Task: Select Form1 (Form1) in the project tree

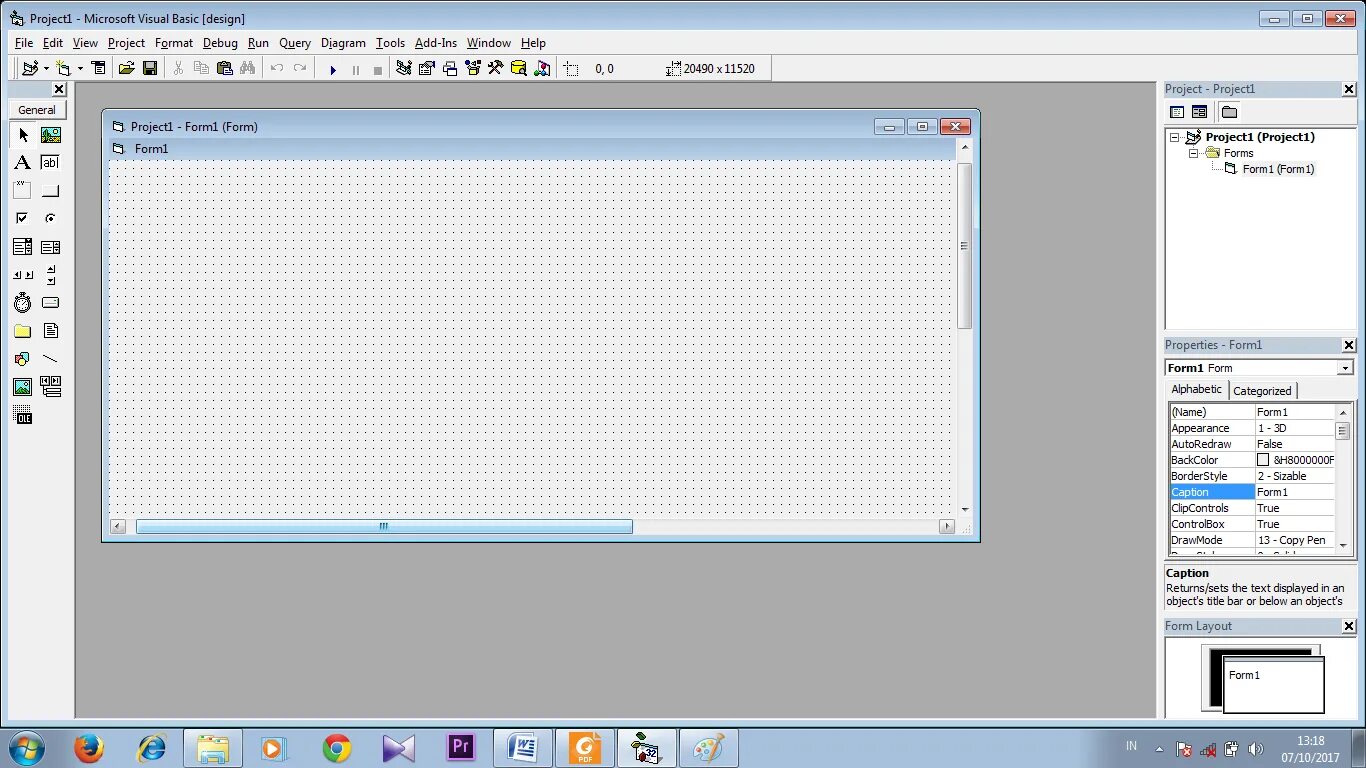Action: coord(1278,169)
